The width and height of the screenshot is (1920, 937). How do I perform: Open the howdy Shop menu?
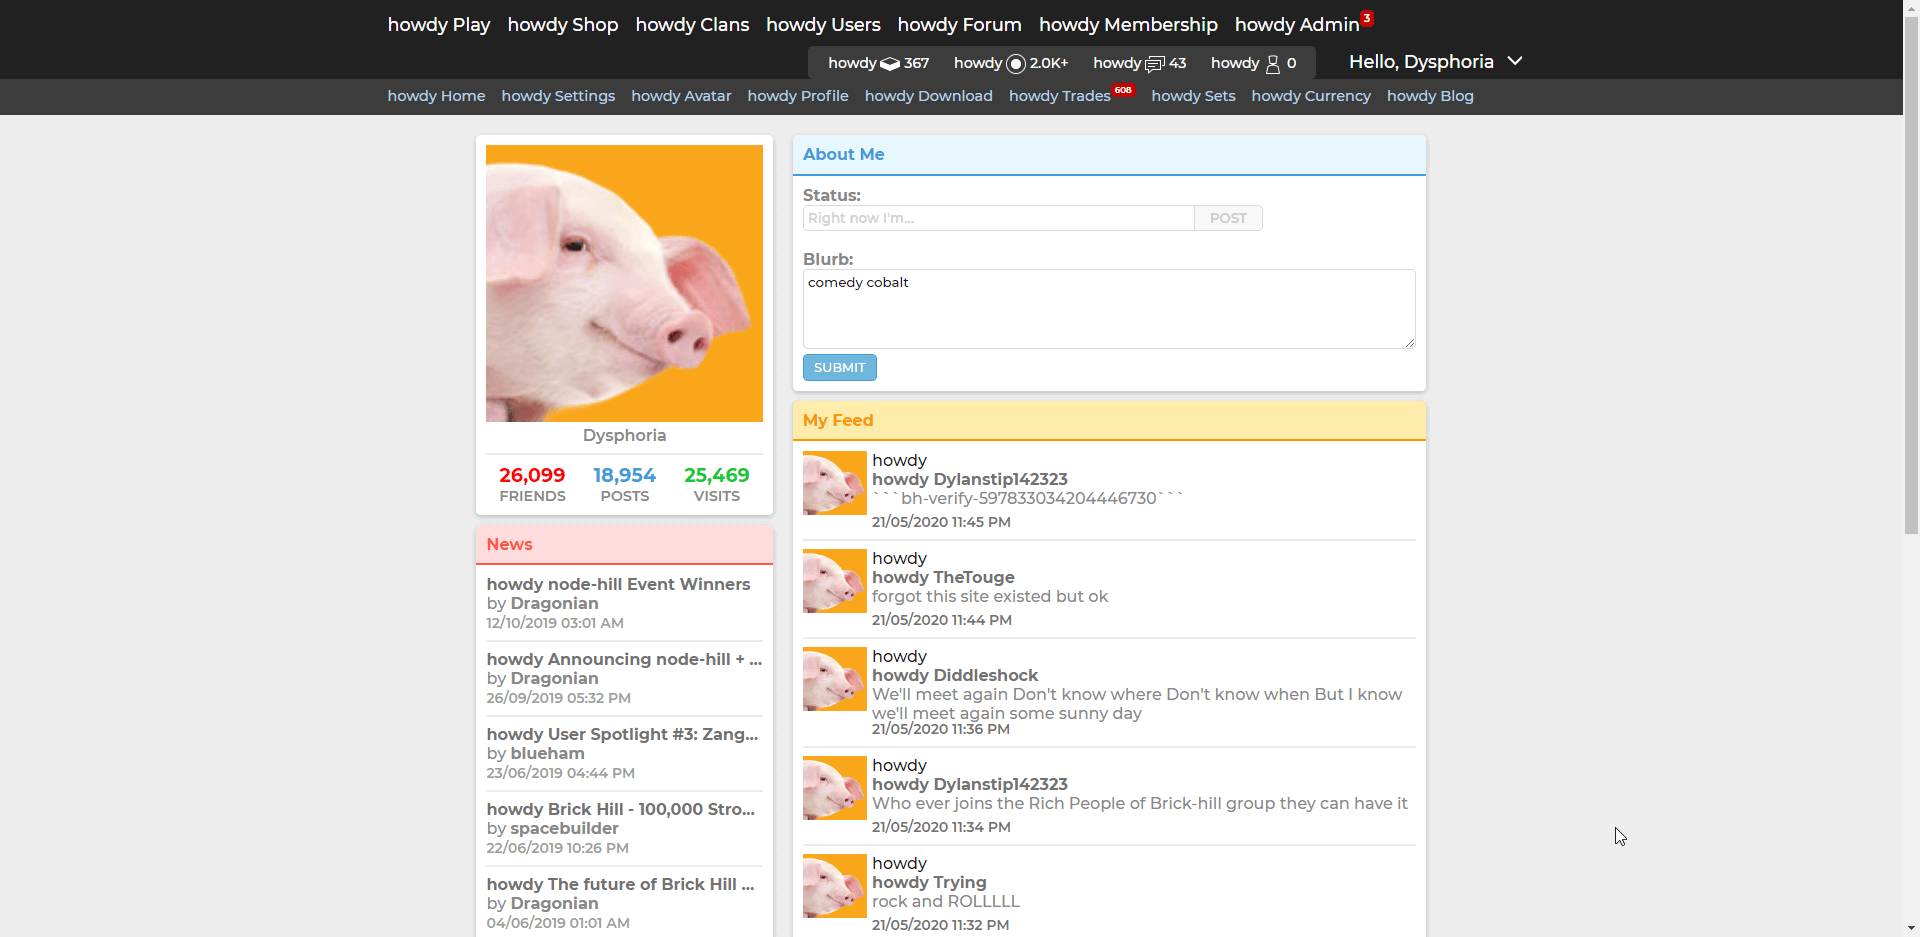click(563, 24)
